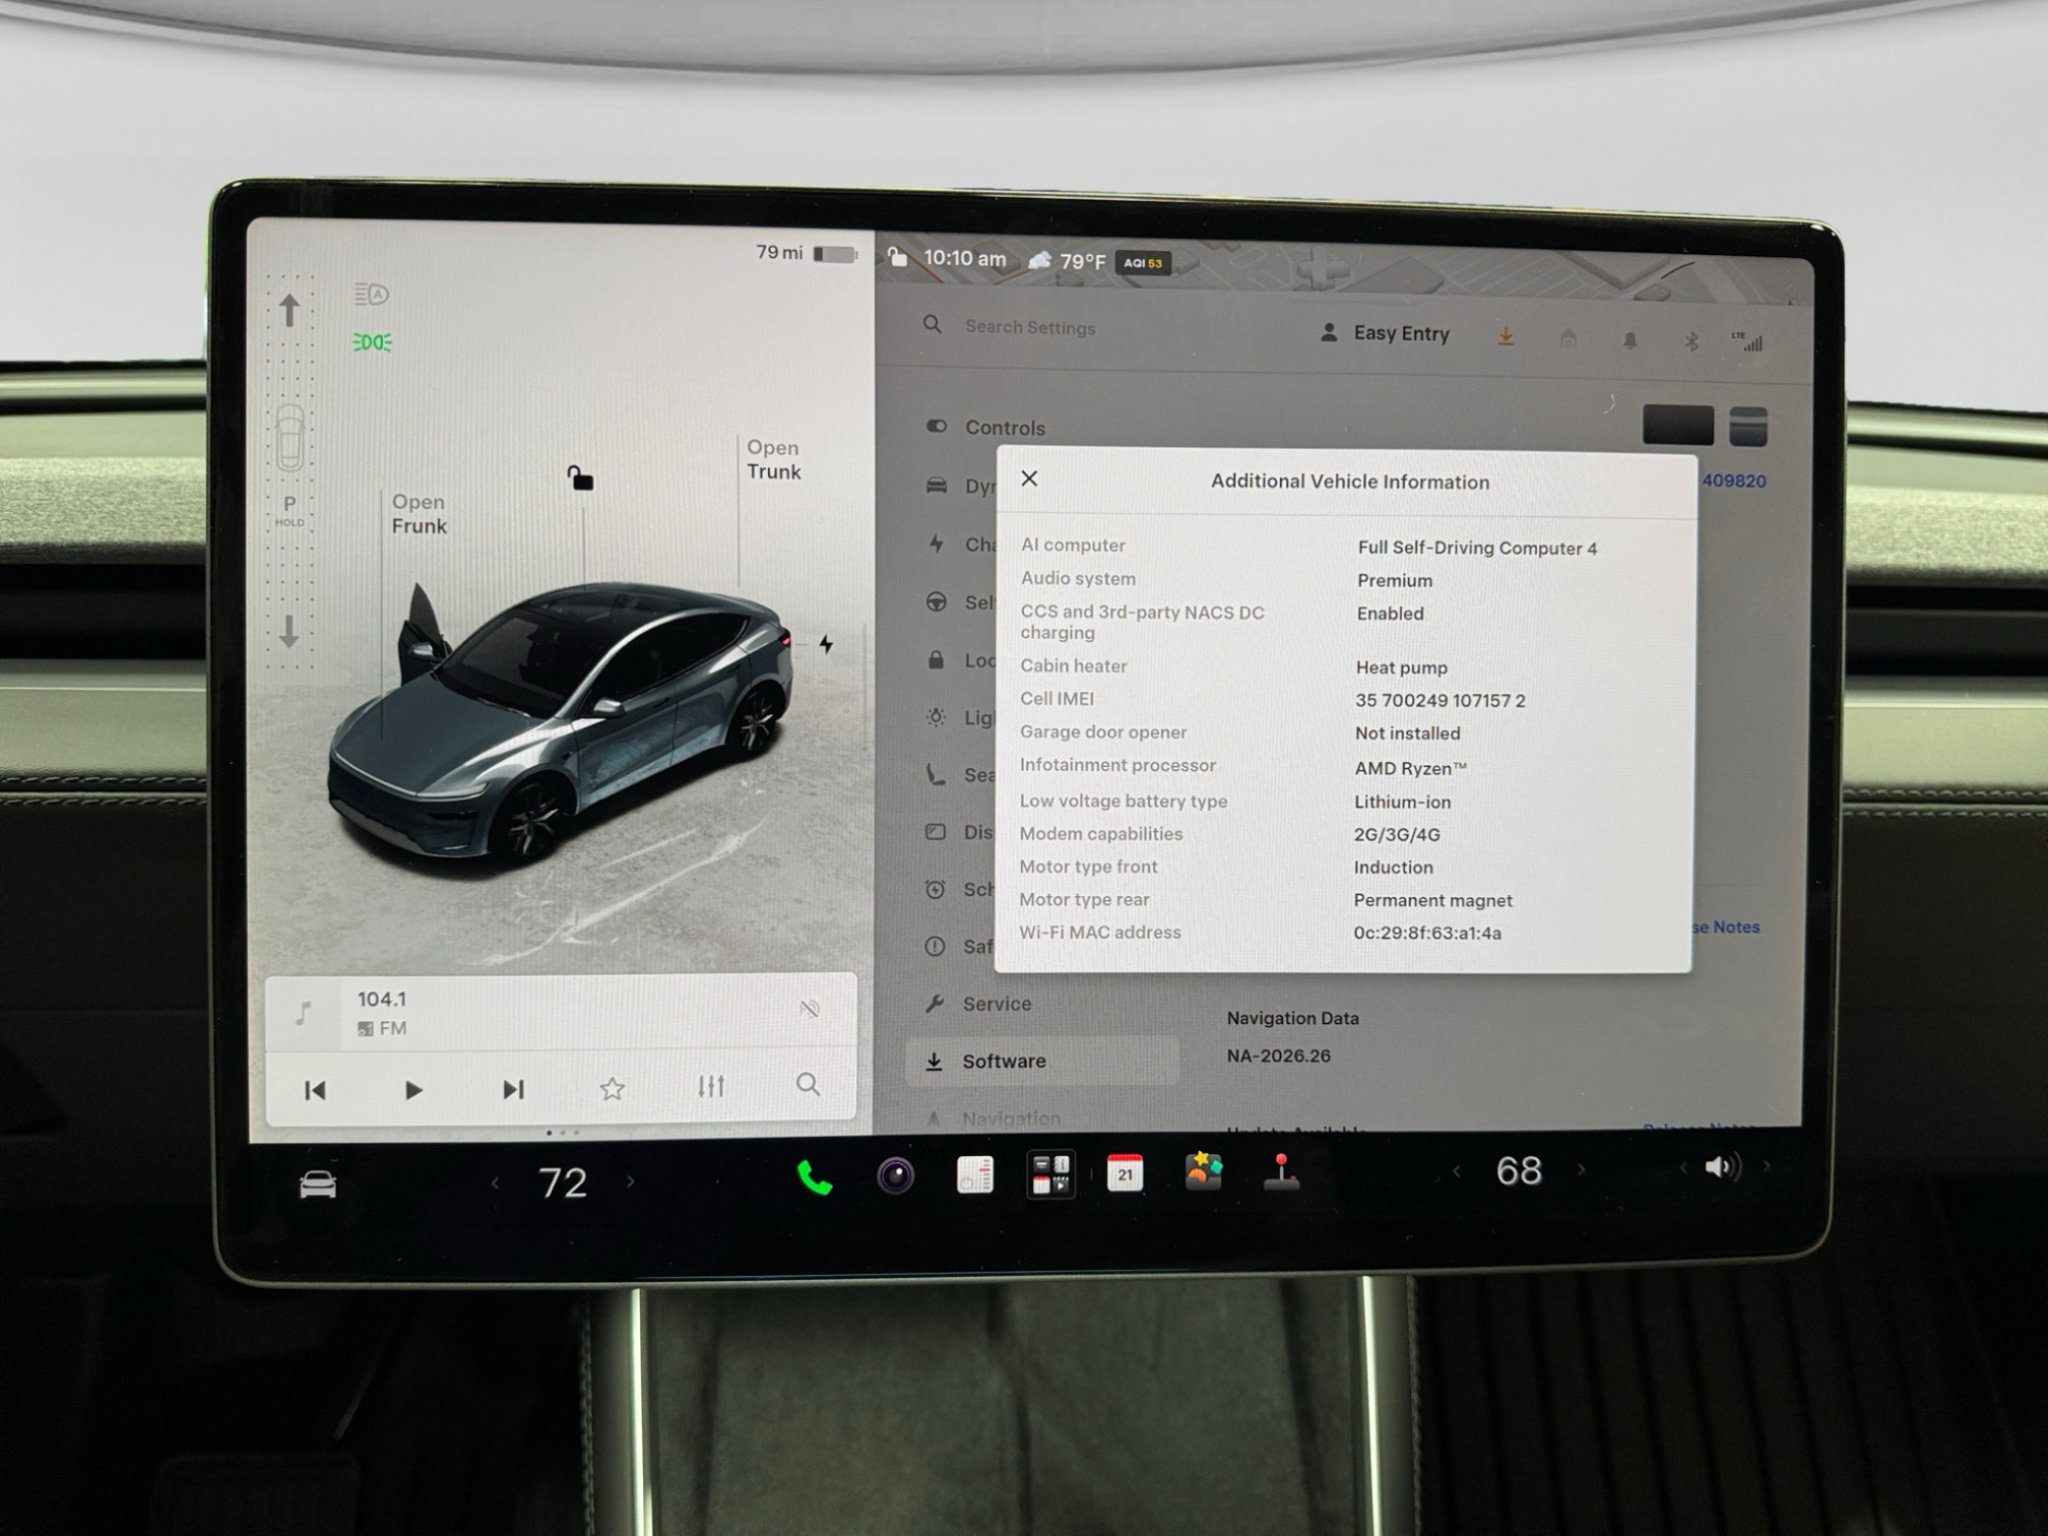Tap the green parking lights indicator
2048x1536 pixels.
click(372, 342)
